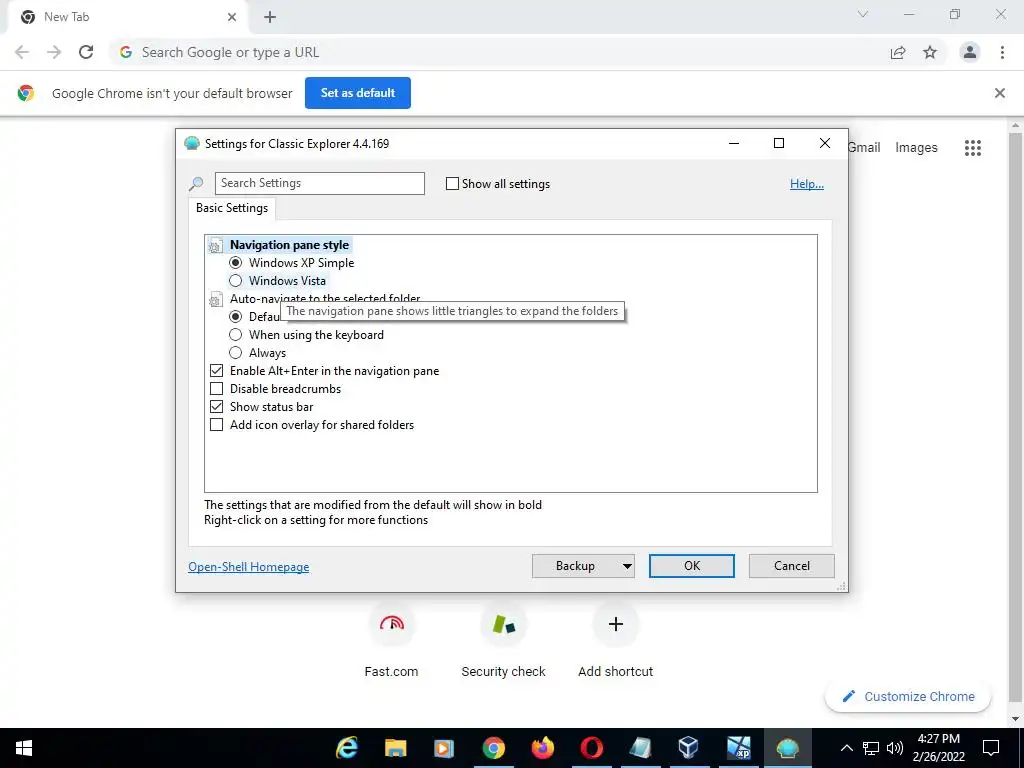Click Customize Chrome button
1024x768 pixels.
(908, 697)
